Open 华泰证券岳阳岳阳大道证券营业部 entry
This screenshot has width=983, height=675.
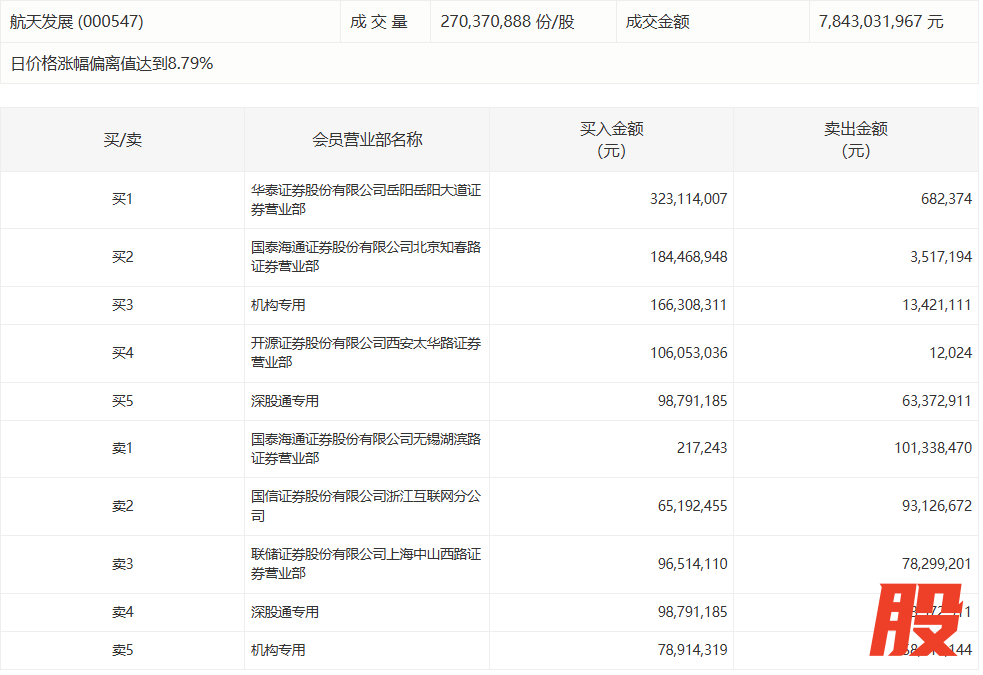(365, 199)
